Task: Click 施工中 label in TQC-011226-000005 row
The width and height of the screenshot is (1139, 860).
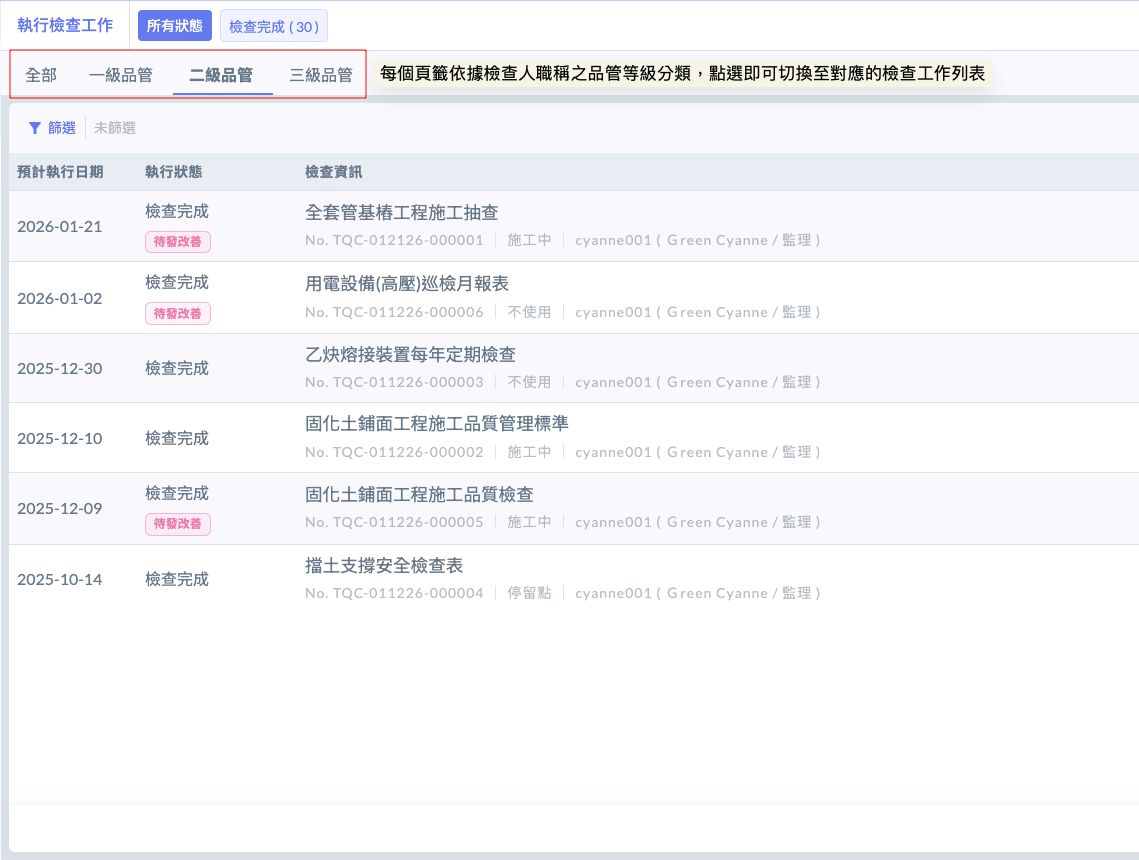Action: [530, 522]
